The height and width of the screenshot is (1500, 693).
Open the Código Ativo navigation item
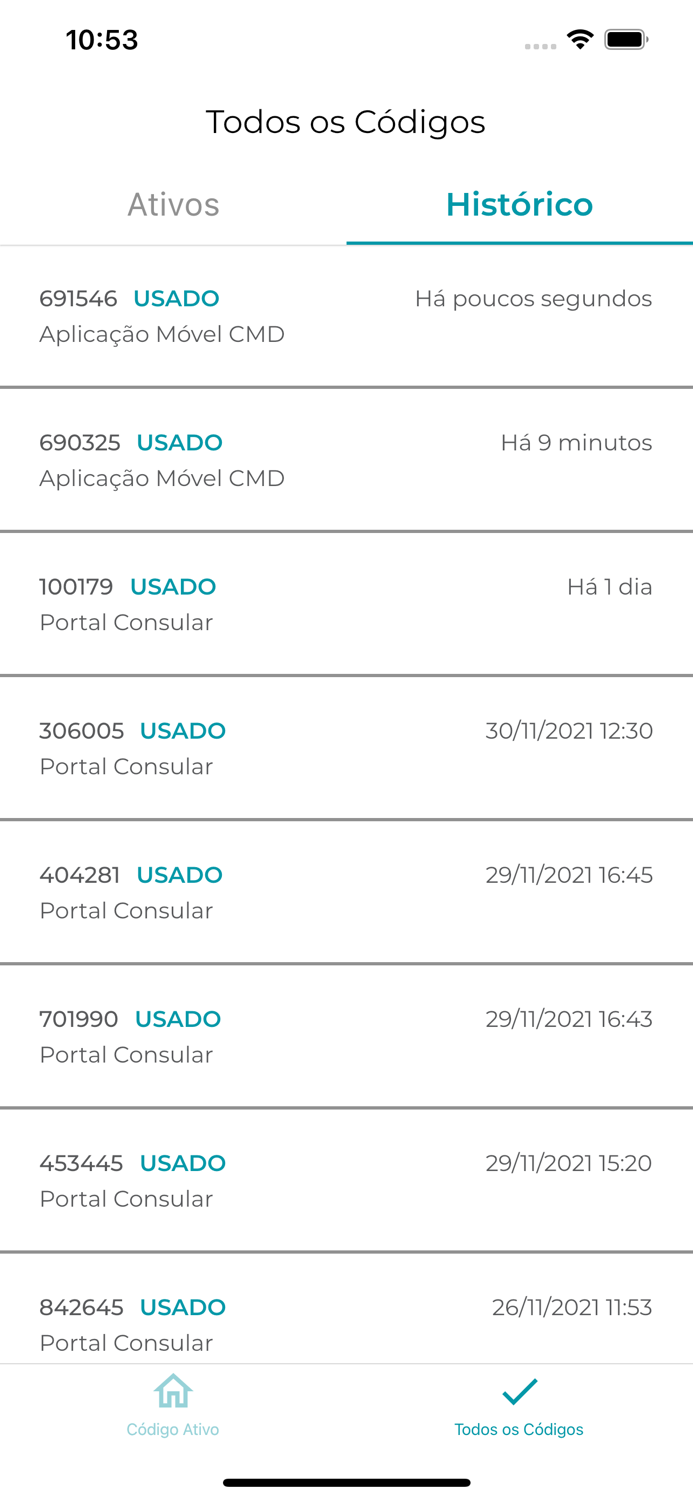173,1402
